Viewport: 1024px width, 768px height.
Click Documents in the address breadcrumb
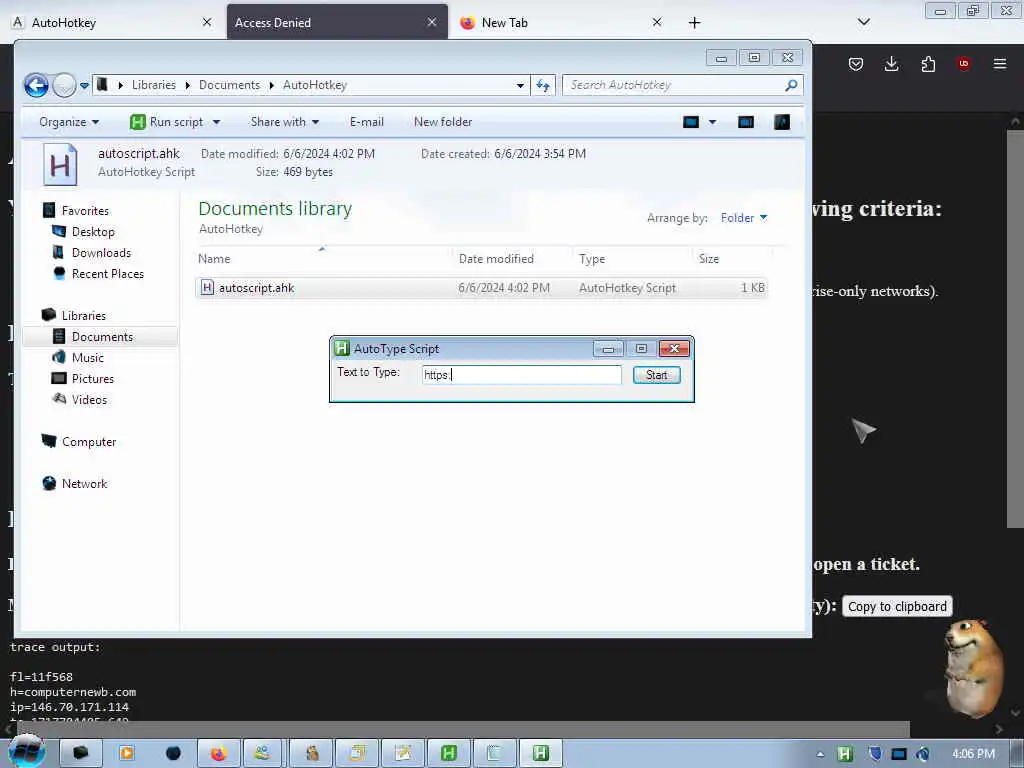click(229, 85)
